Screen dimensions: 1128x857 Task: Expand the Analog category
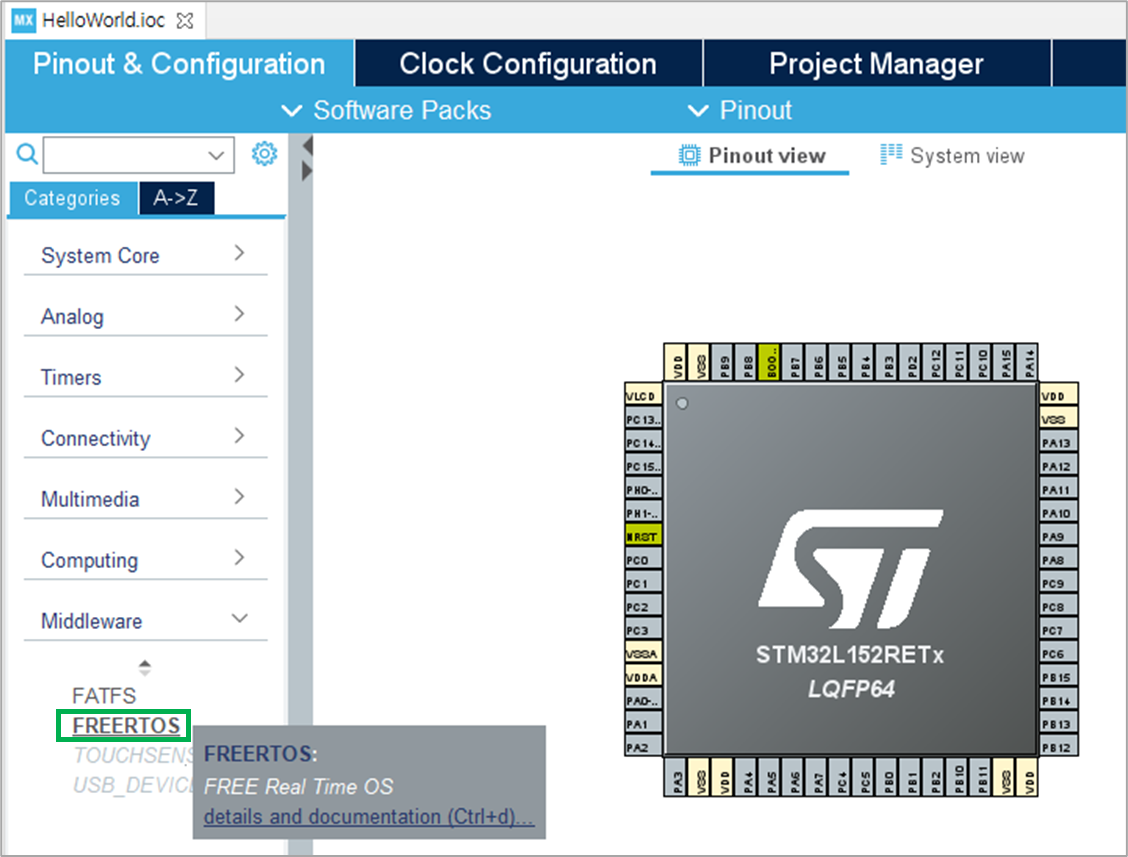145,316
